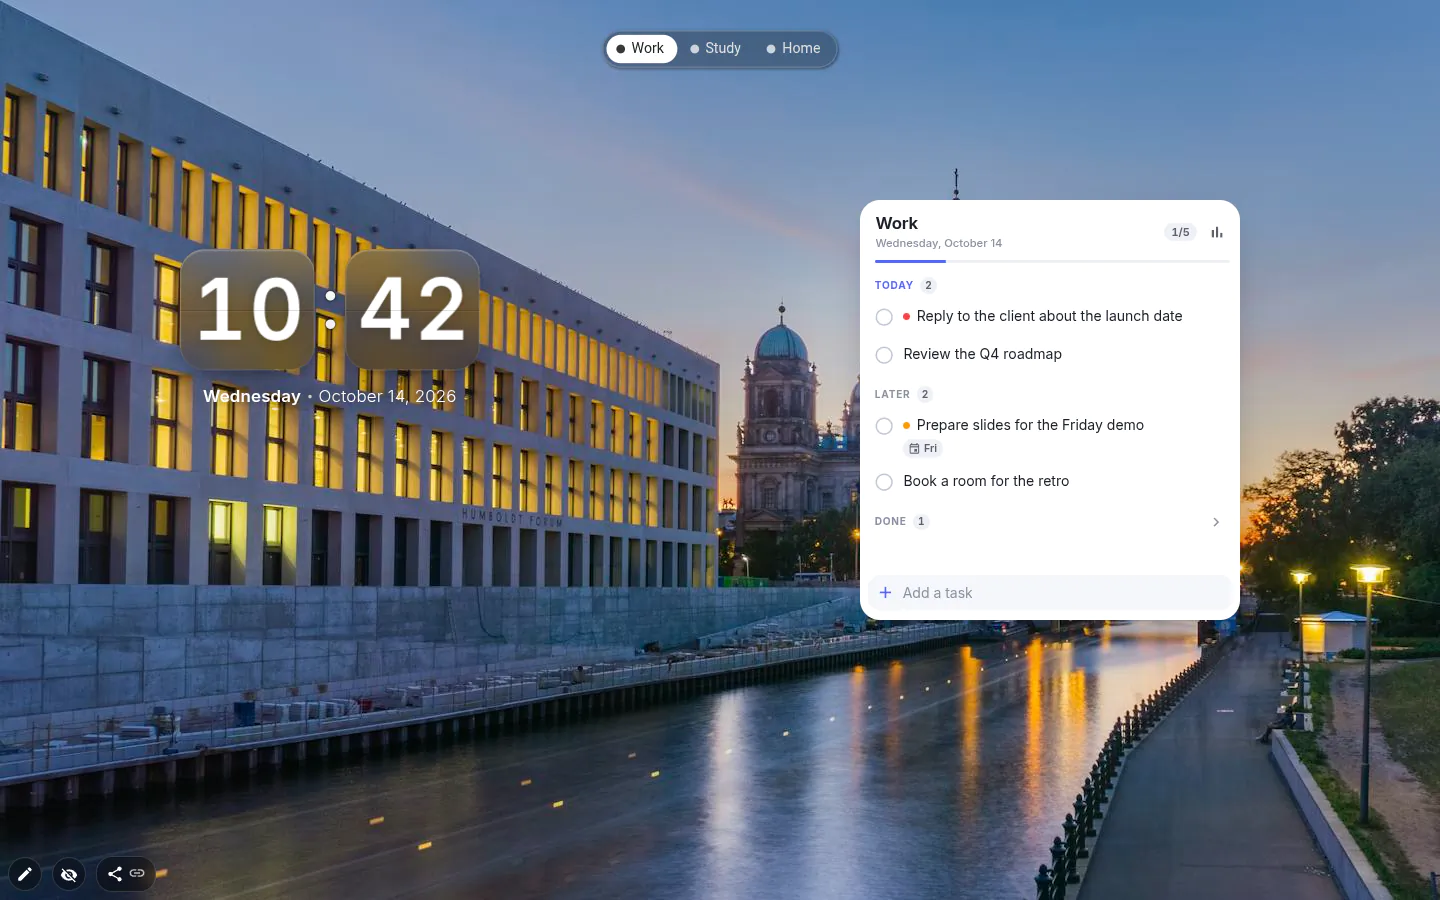Click the share link button
This screenshot has width=1440, height=900.
point(126,874)
